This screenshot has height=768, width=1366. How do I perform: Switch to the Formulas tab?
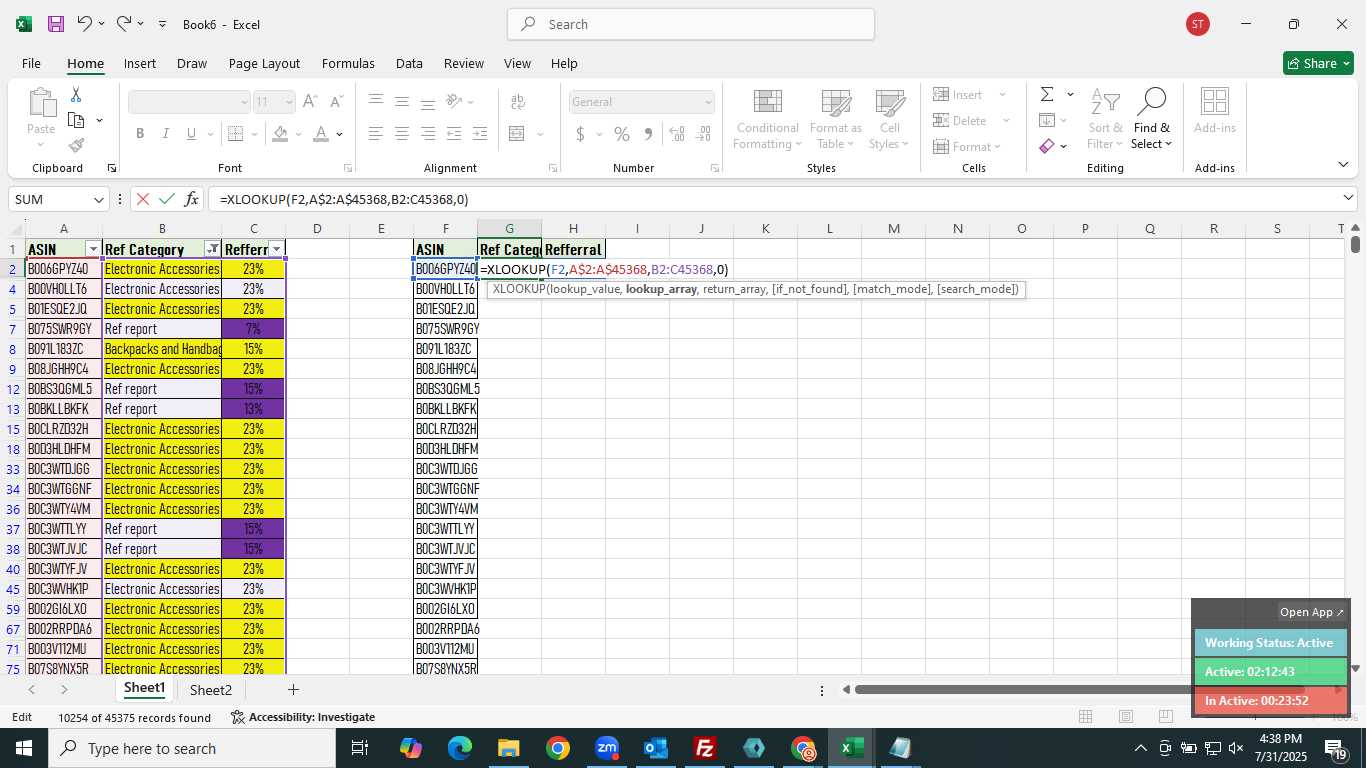point(348,63)
